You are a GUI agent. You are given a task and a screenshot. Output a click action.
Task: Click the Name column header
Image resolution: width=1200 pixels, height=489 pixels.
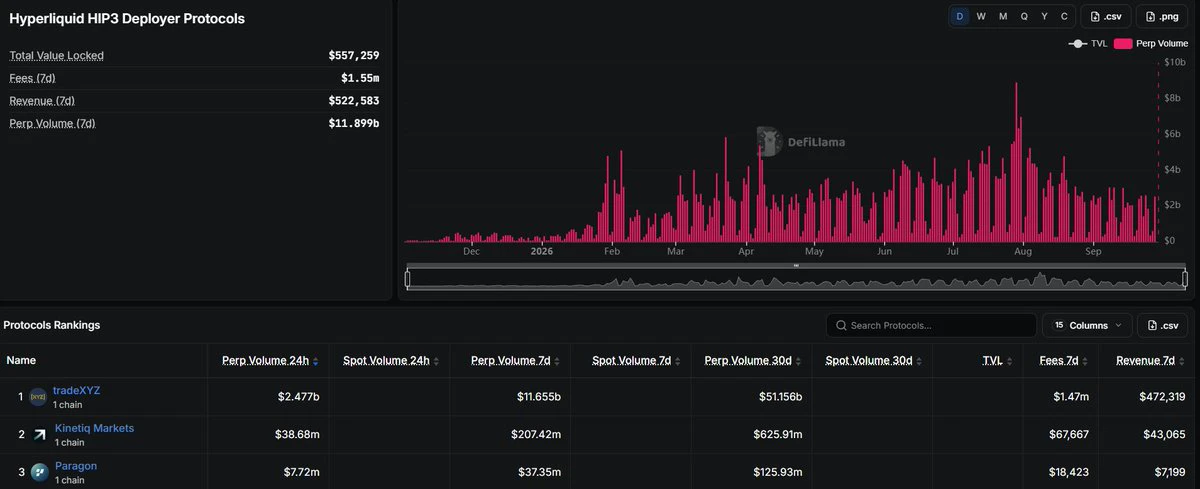tap(21, 360)
